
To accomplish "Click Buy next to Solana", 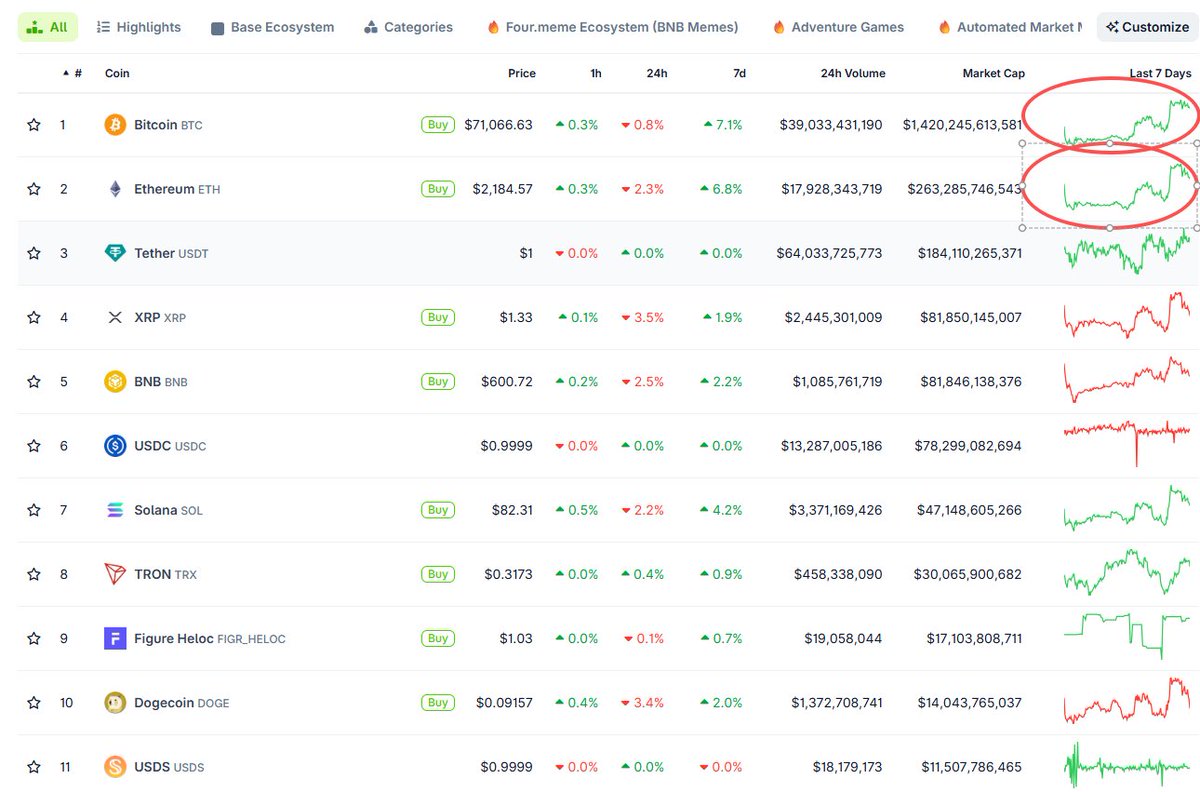I will (x=438, y=510).
